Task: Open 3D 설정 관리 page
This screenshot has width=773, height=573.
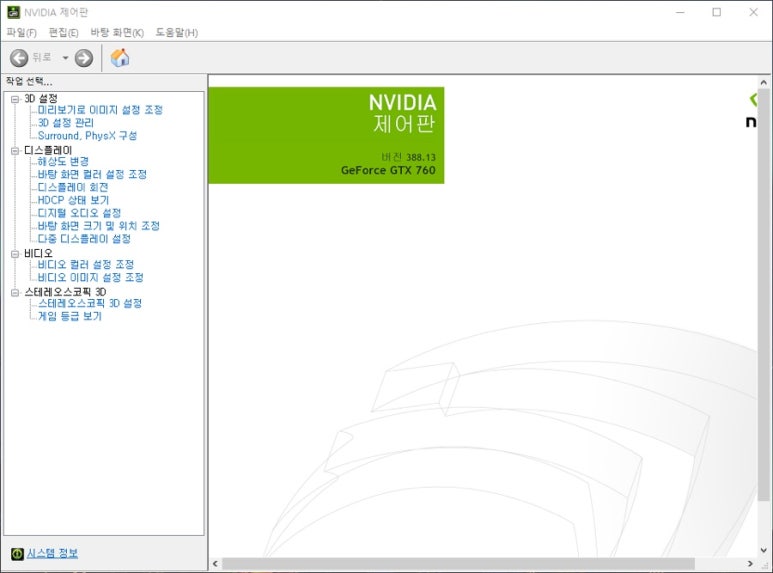Action: (66, 122)
